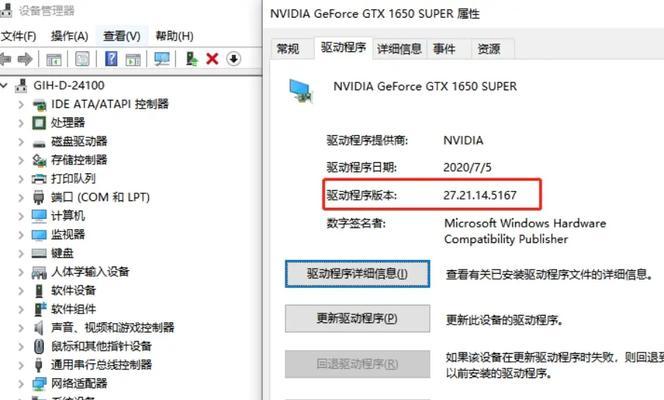
Task: Click the 键盘 keyboard icon
Action: (39, 253)
